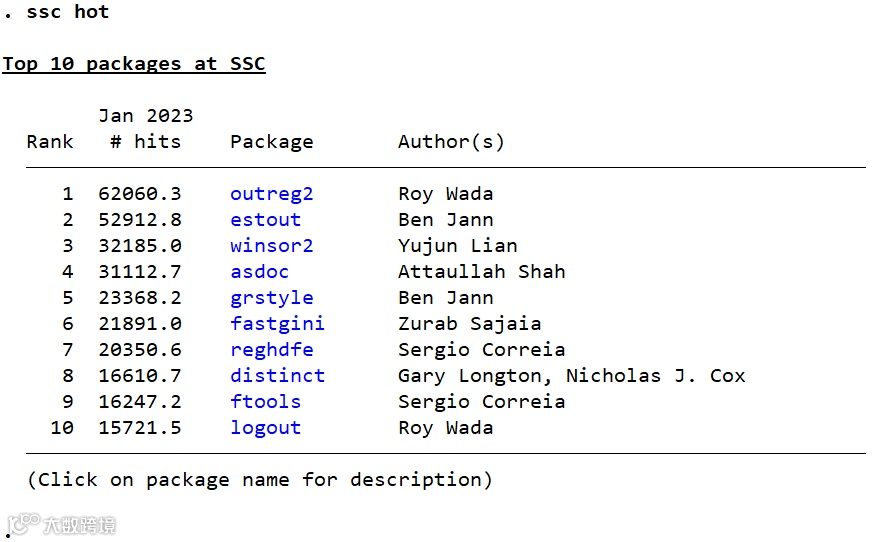Image resolution: width=881 pixels, height=542 pixels.
Task: Click the distinct package link
Action: click(x=277, y=376)
